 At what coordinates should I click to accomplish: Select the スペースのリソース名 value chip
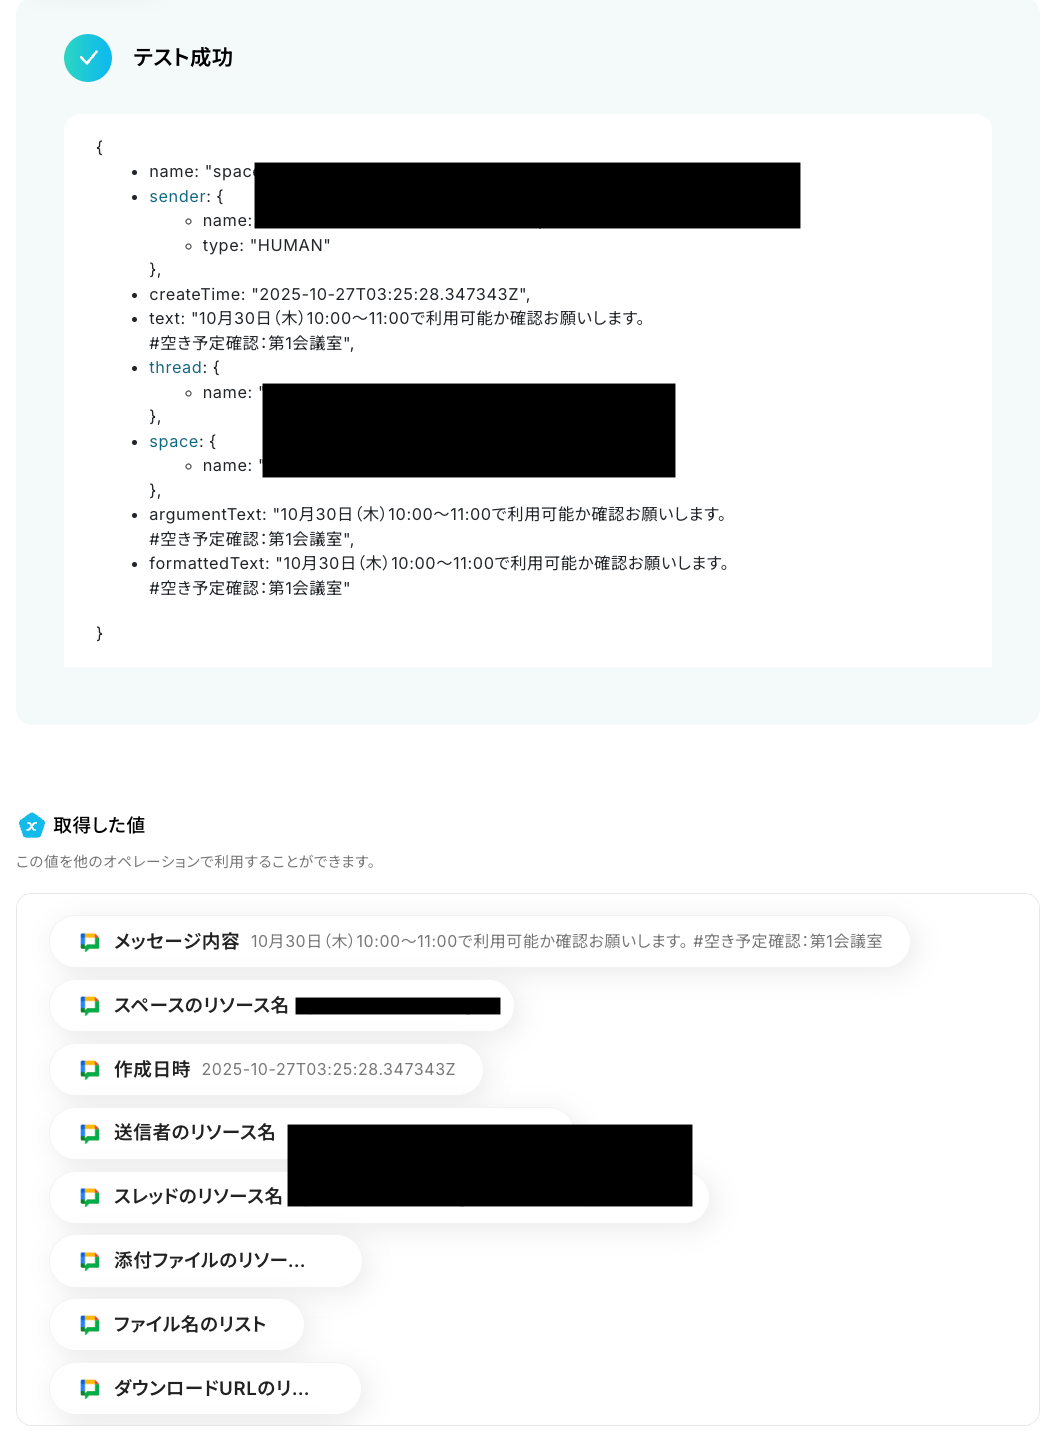click(x=282, y=1006)
